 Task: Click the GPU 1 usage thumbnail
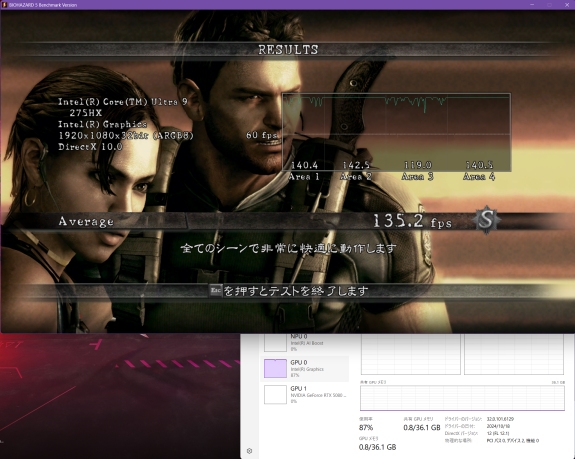point(275,394)
